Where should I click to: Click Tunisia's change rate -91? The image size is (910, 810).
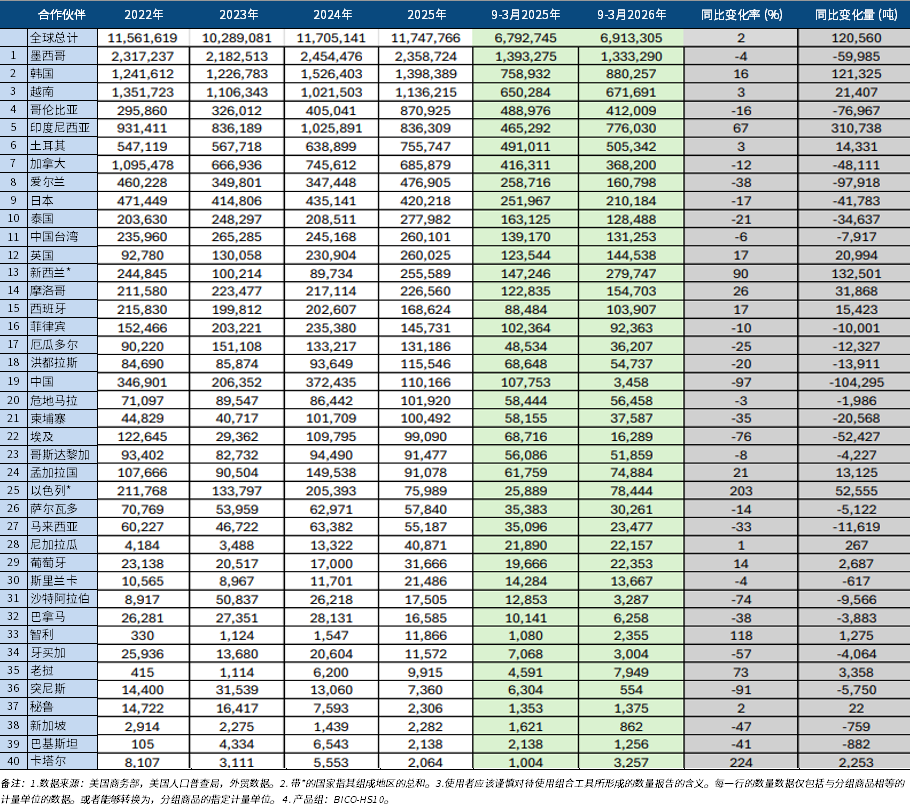[741, 690]
